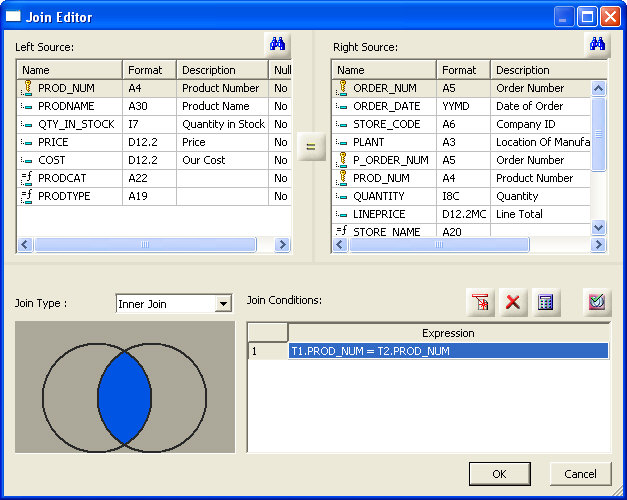Click right list horizontal scroll right arrow
Image resolution: width=627 pixels, height=500 pixels.
point(598,244)
